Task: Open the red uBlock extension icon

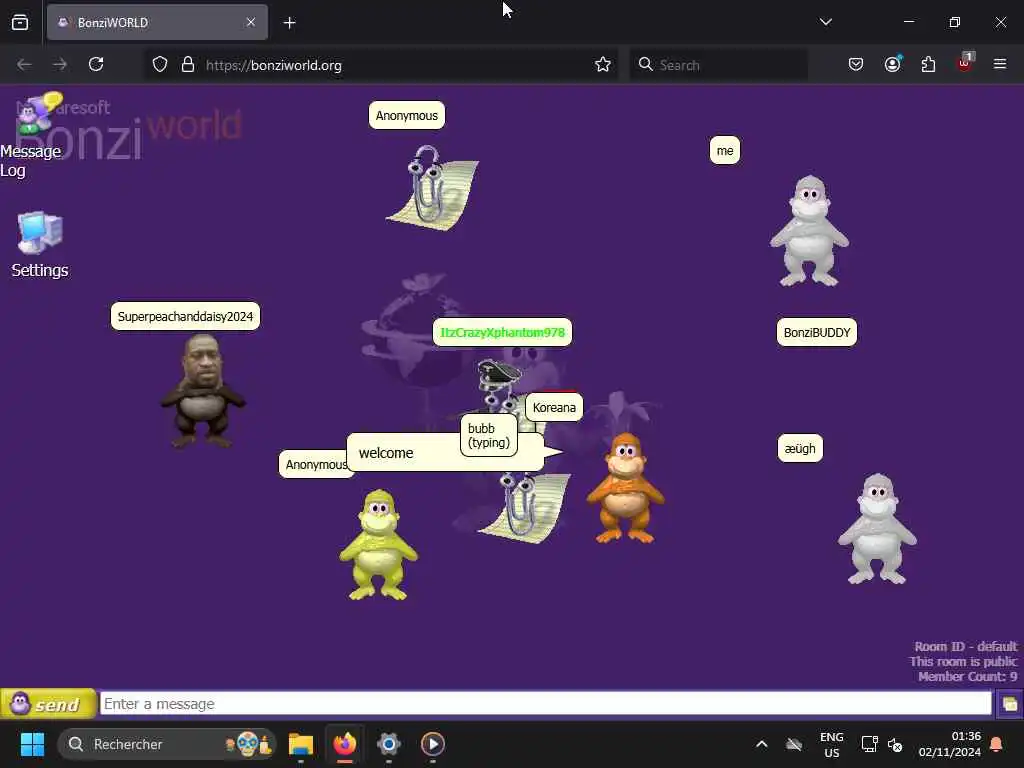Action: tap(965, 63)
